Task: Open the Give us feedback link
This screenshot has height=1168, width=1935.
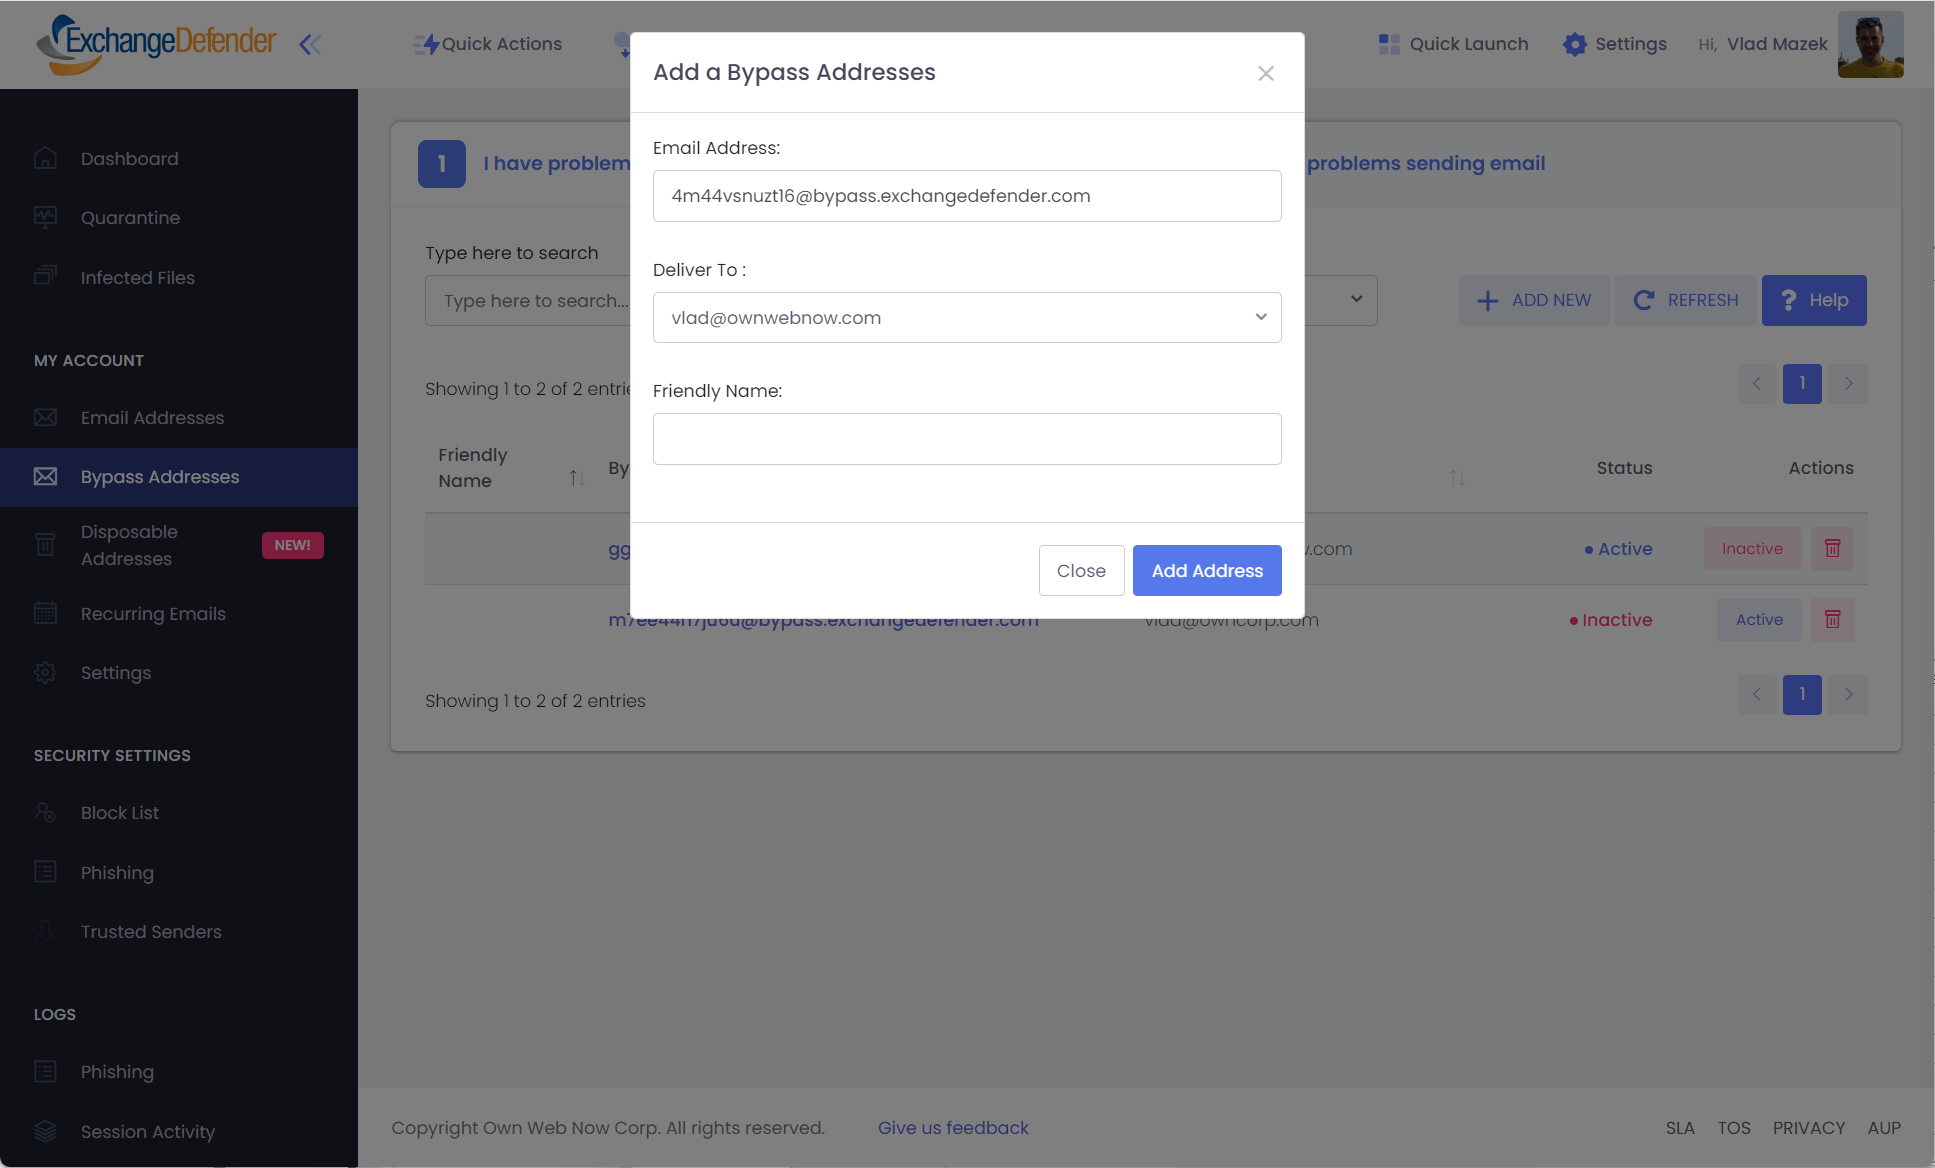Action: click(953, 1127)
